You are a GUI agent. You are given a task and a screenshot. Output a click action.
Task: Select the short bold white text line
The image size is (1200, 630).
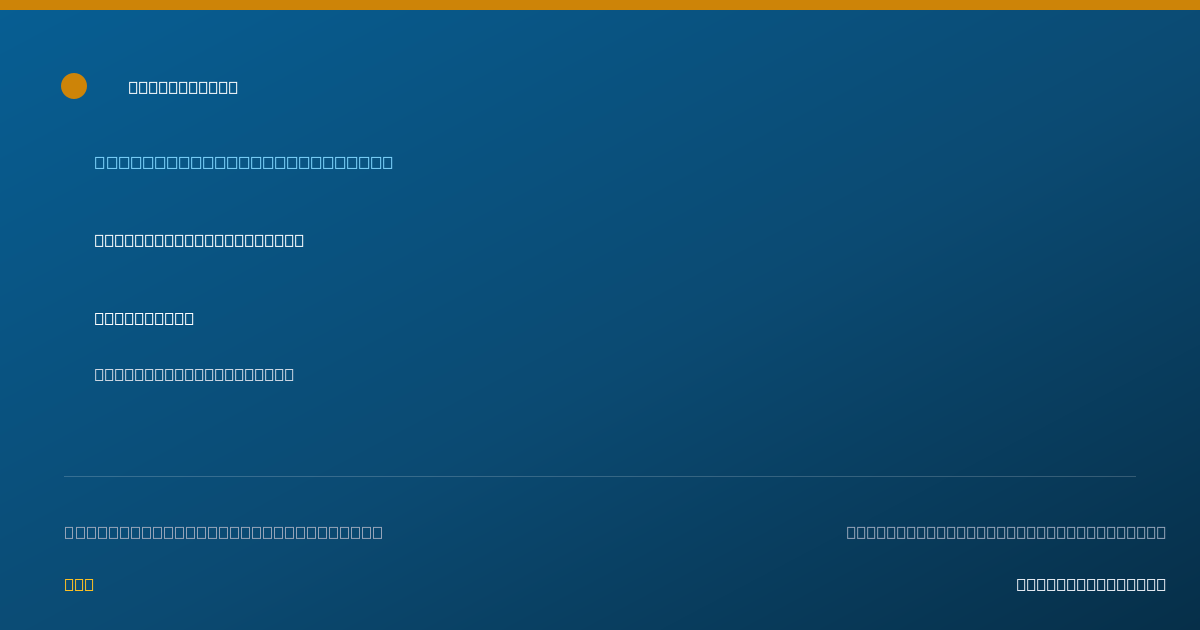coord(144,318)
